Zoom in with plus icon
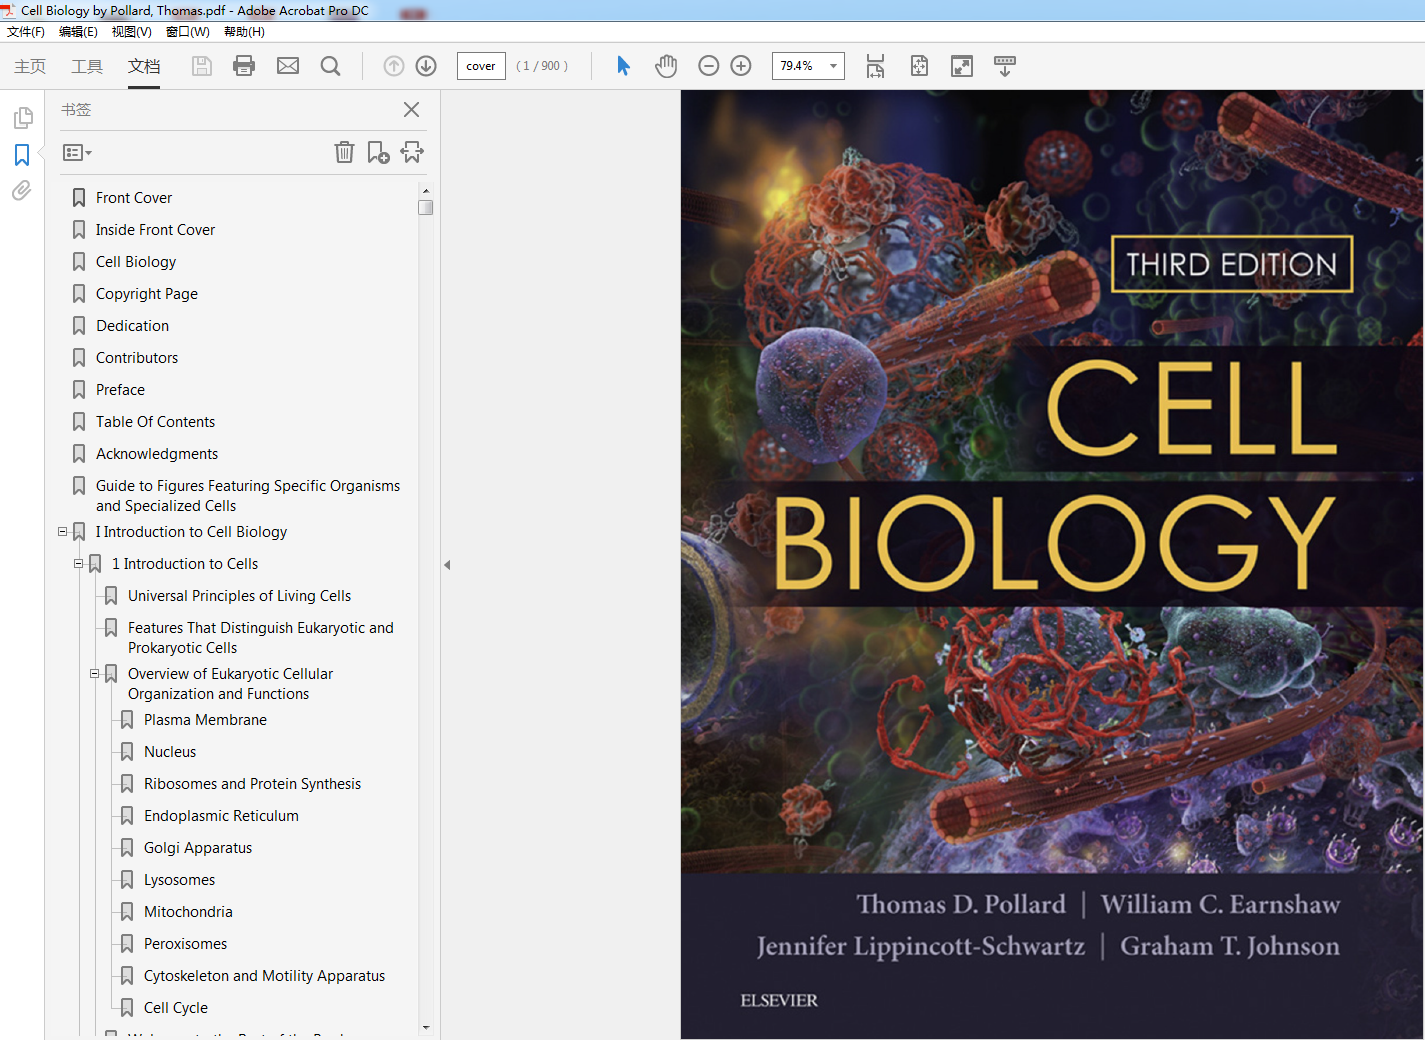The width and height of the screenshot is (1425, 1040). 741,66
